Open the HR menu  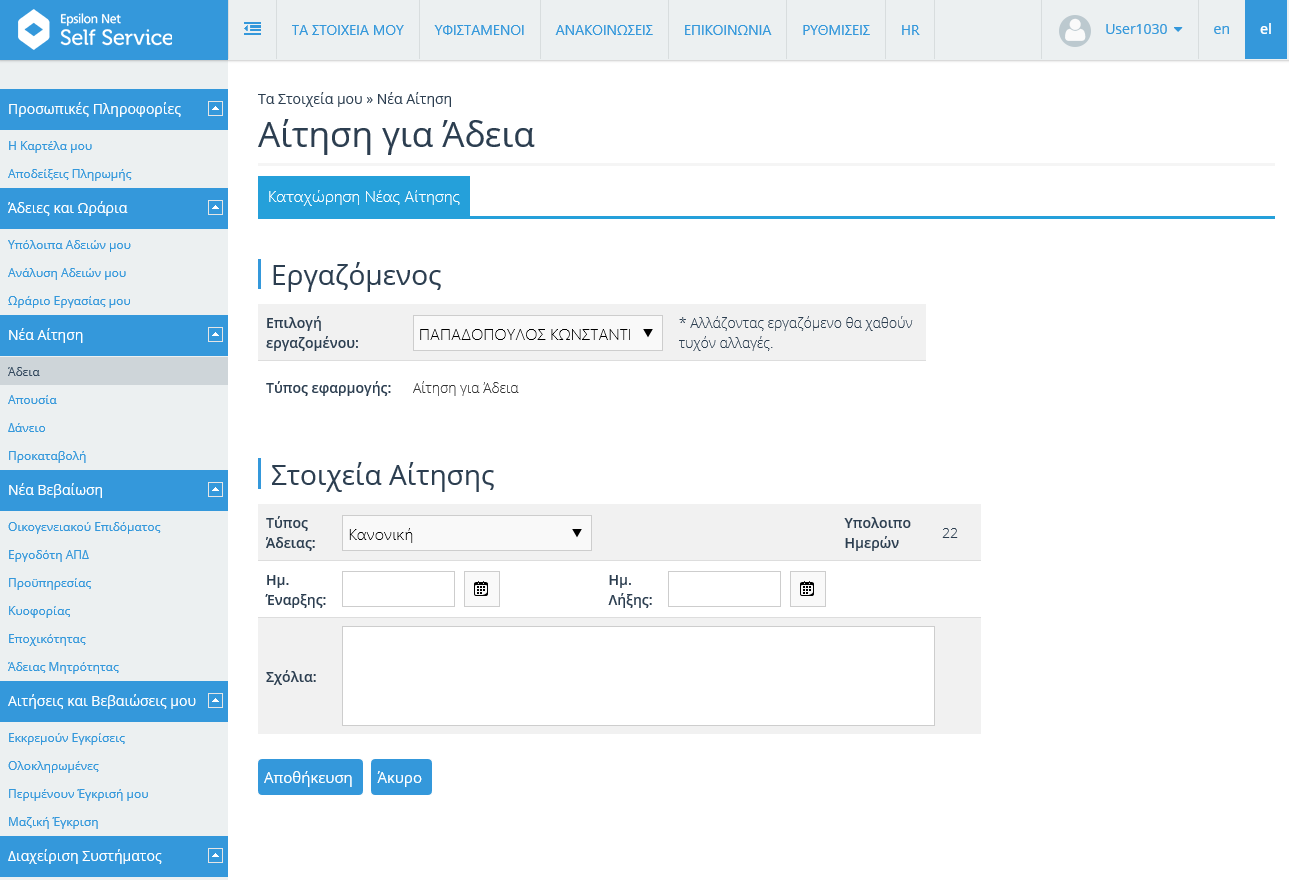click(x=910, y=30)
